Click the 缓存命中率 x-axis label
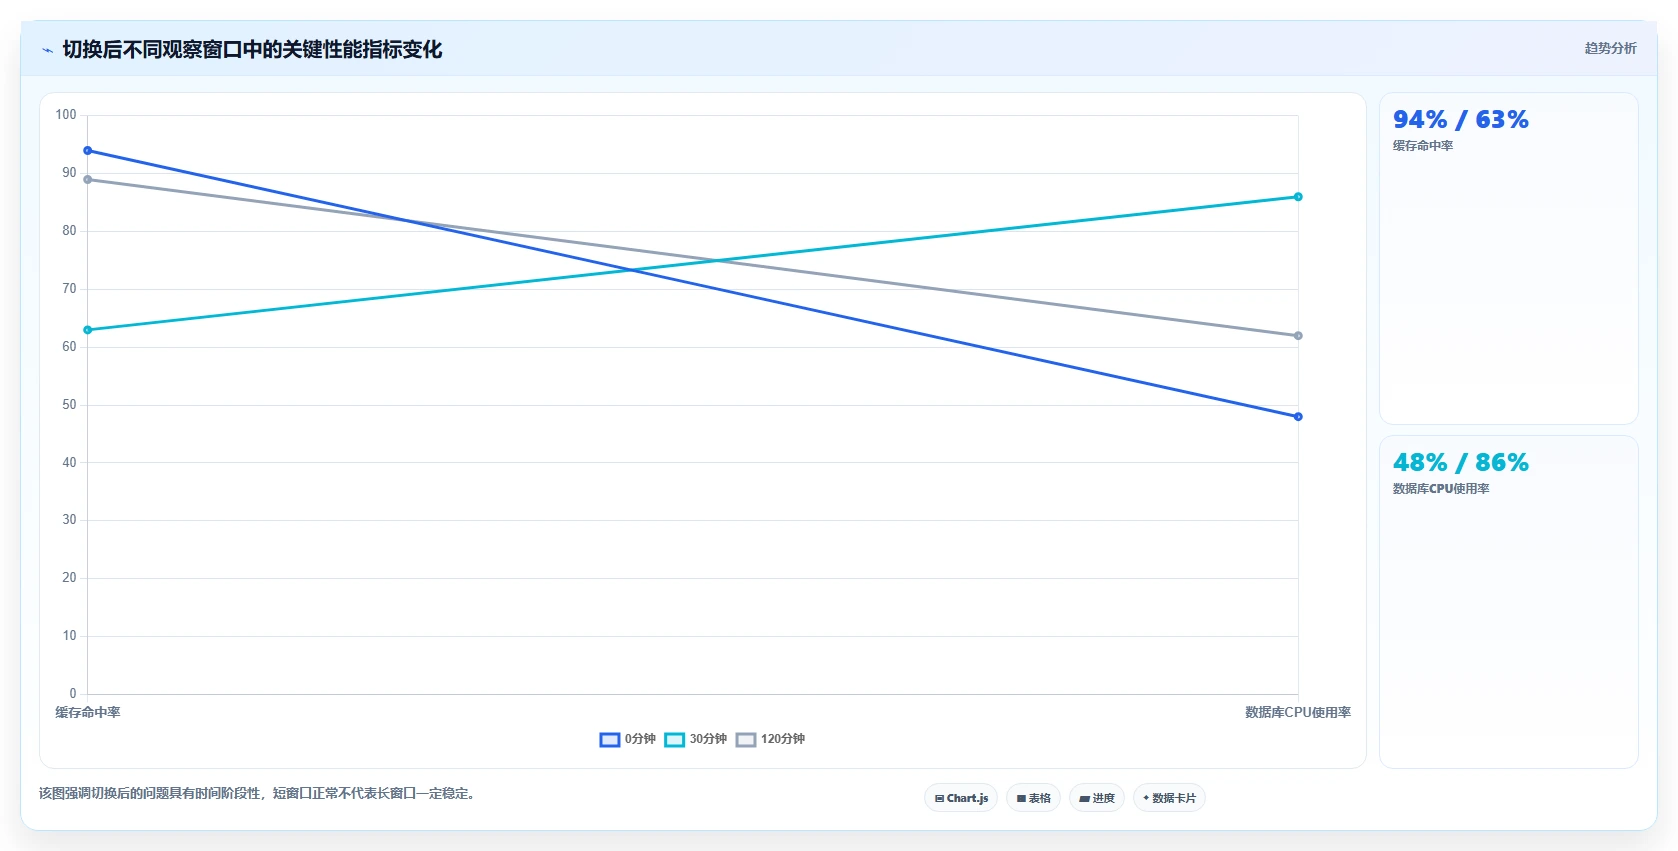1678x851 pixels. click(x=88, y=713)
